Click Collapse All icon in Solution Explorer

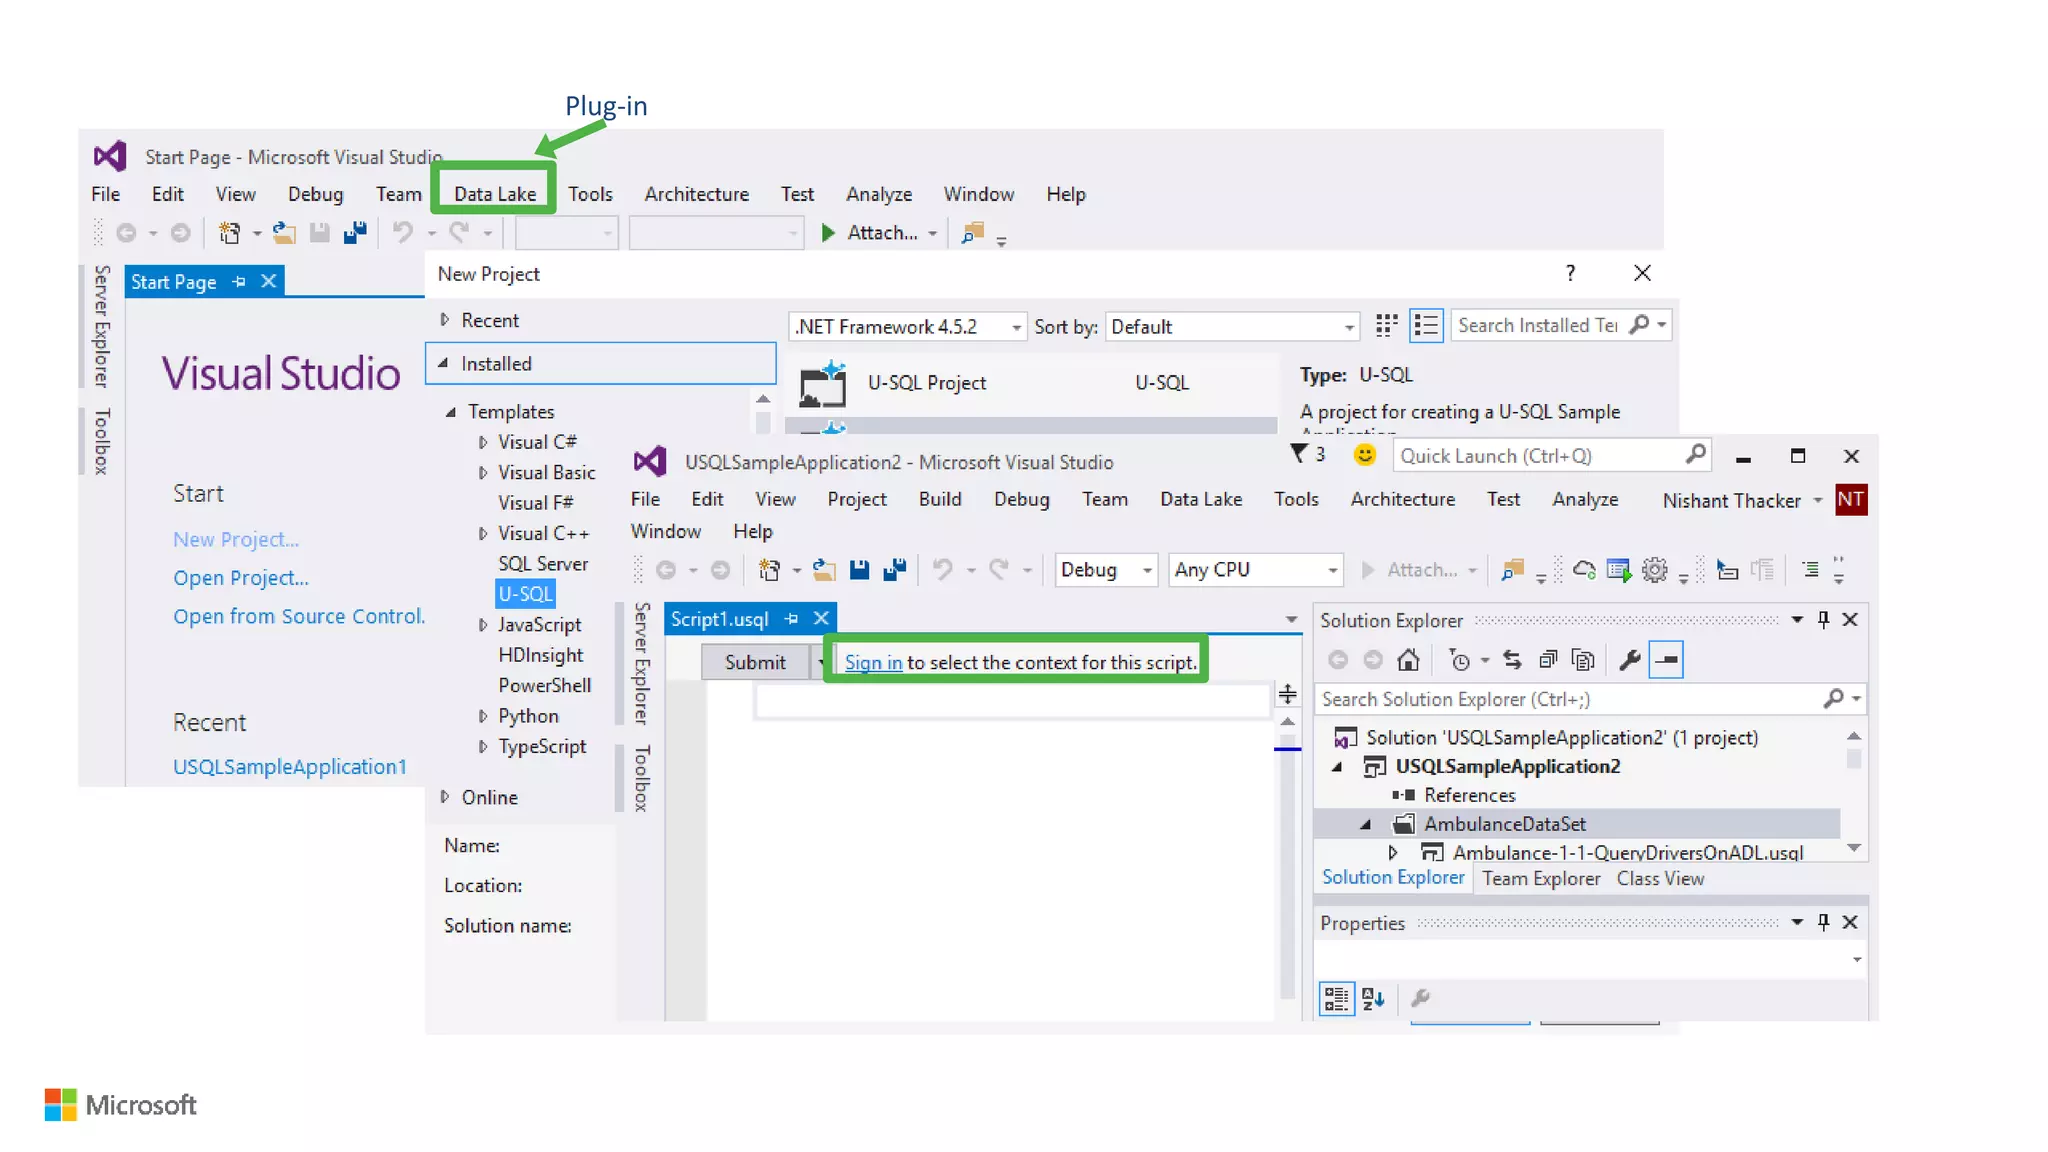(1548, 660)
